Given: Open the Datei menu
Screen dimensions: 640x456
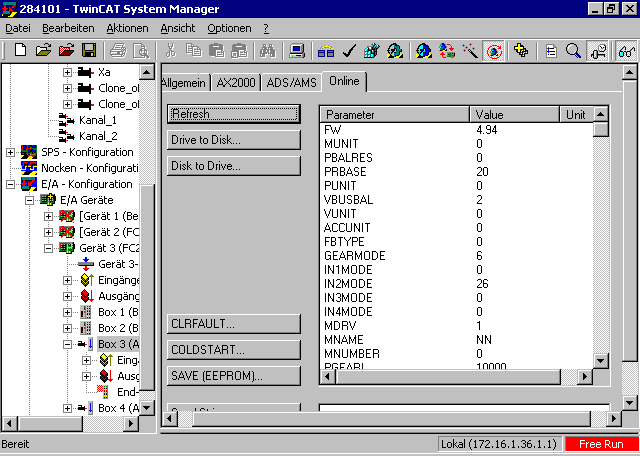Looking at the screenshot, I should (x=18, y=28).
